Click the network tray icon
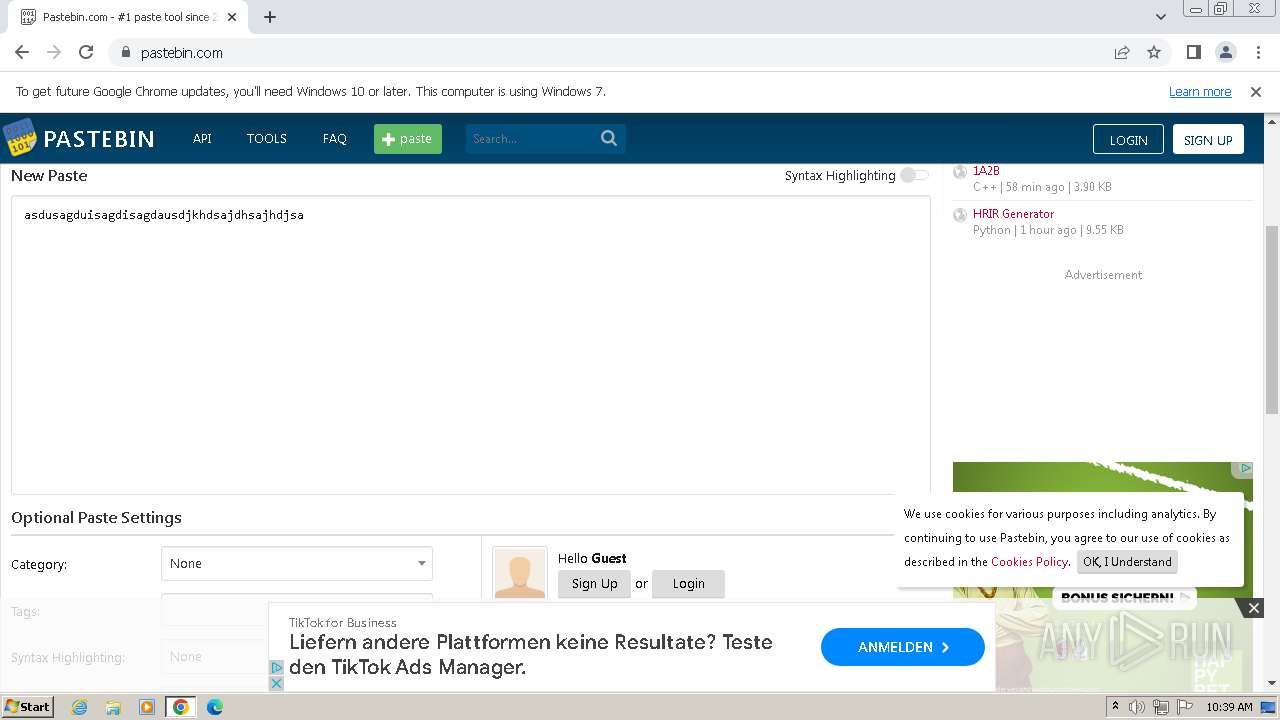The height and width of the screenshot is (720, 1280). pyautogui.click(x=1160, y=707)
